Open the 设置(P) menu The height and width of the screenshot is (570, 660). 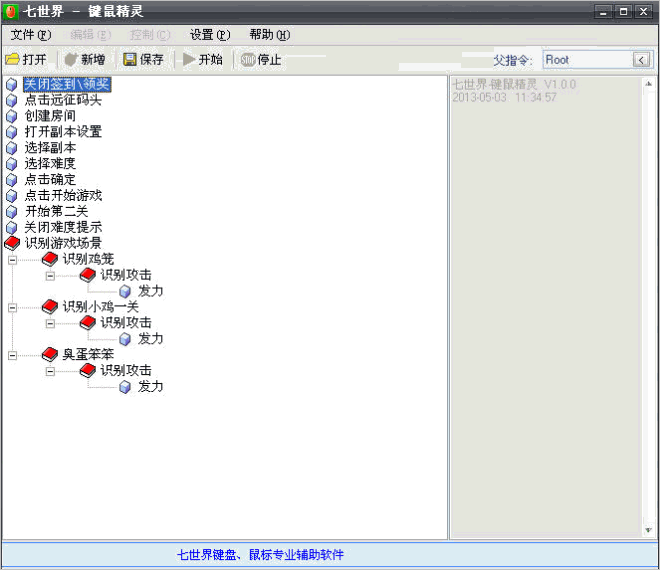[x=210, y=35]
